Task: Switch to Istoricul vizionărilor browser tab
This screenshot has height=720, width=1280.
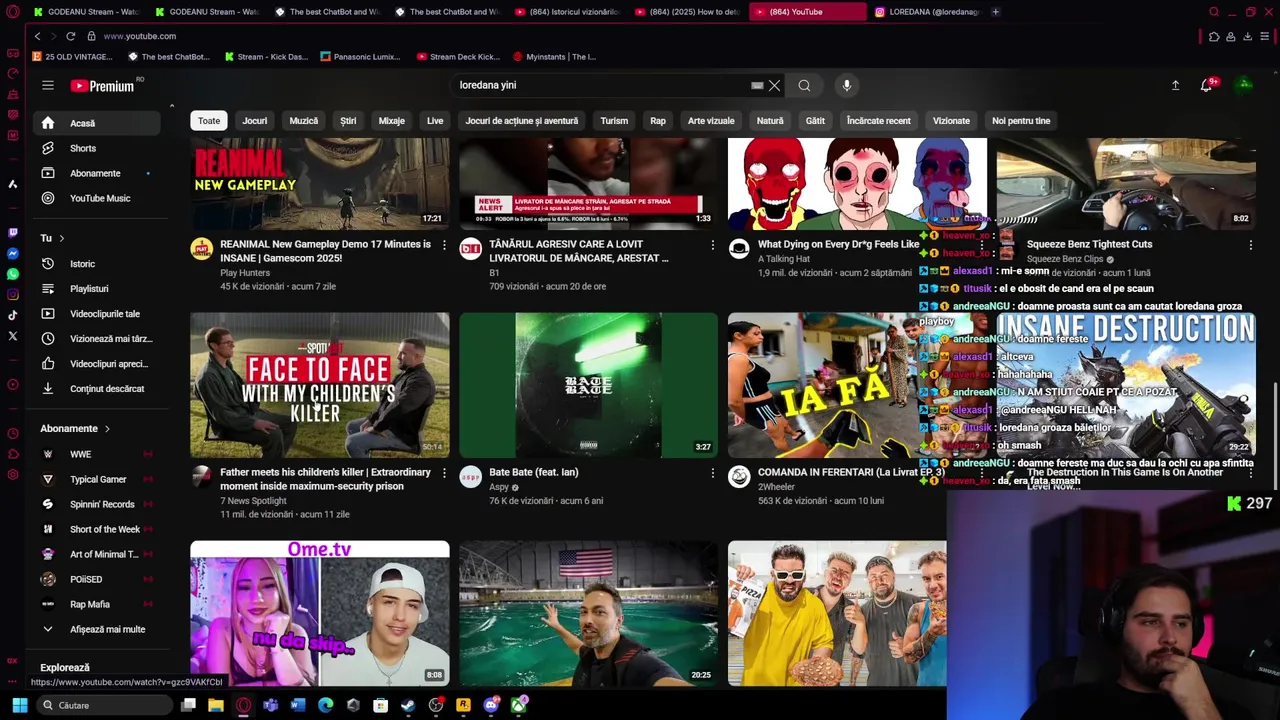Action: (x=566, y=12)
